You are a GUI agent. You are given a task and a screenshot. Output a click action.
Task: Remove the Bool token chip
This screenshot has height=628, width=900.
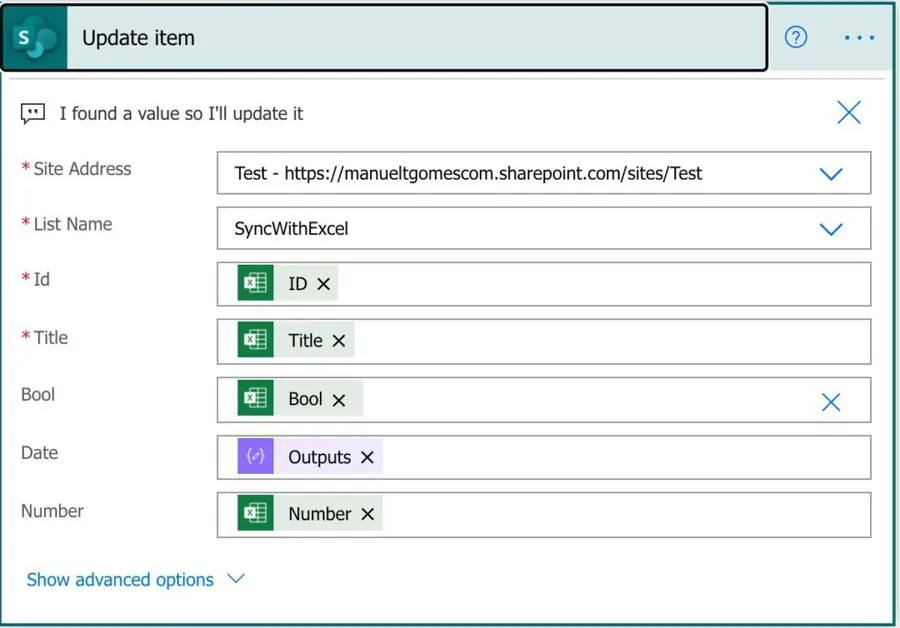pos(339,399)
